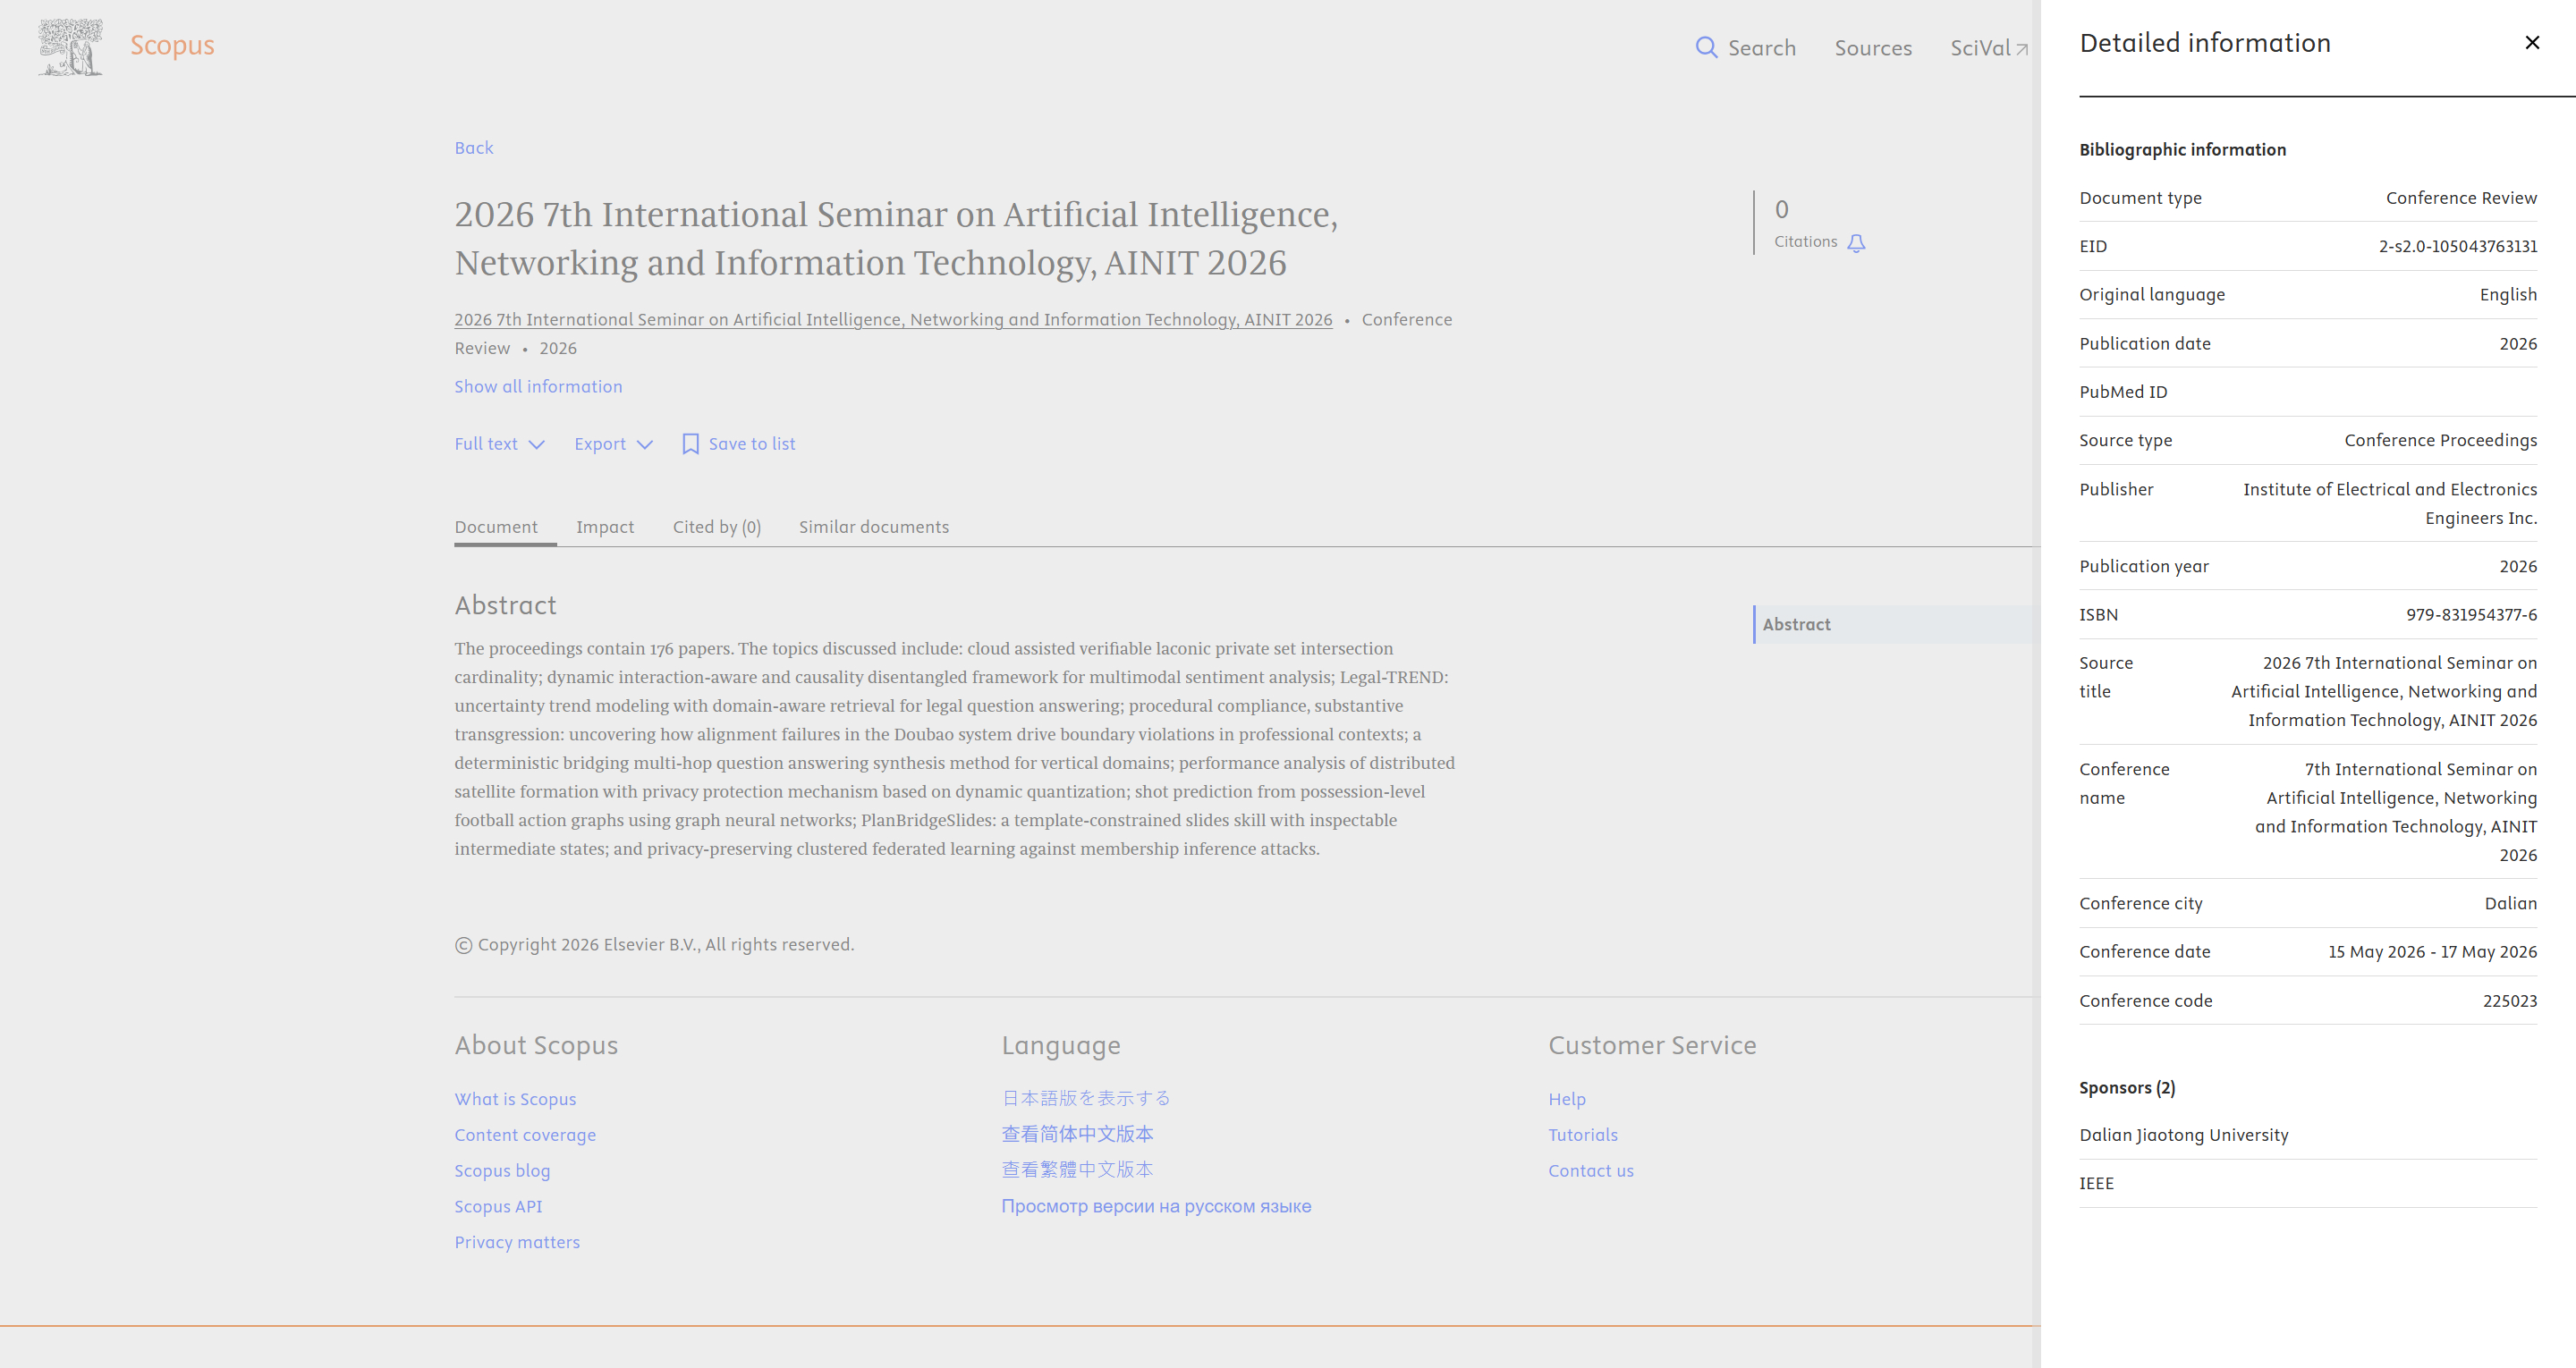Click the 0 citations count
This screenshot has width=2576, height=1368.
point(1781,210)
